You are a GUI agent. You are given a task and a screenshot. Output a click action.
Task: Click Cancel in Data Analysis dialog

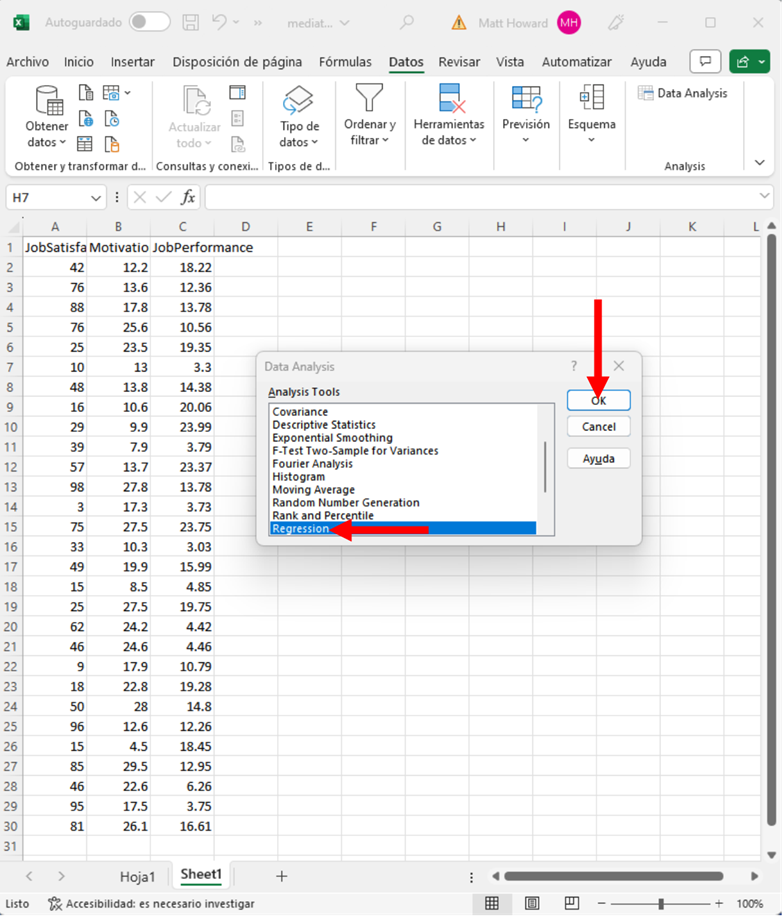pyautogui.click(x=598, y=427)
